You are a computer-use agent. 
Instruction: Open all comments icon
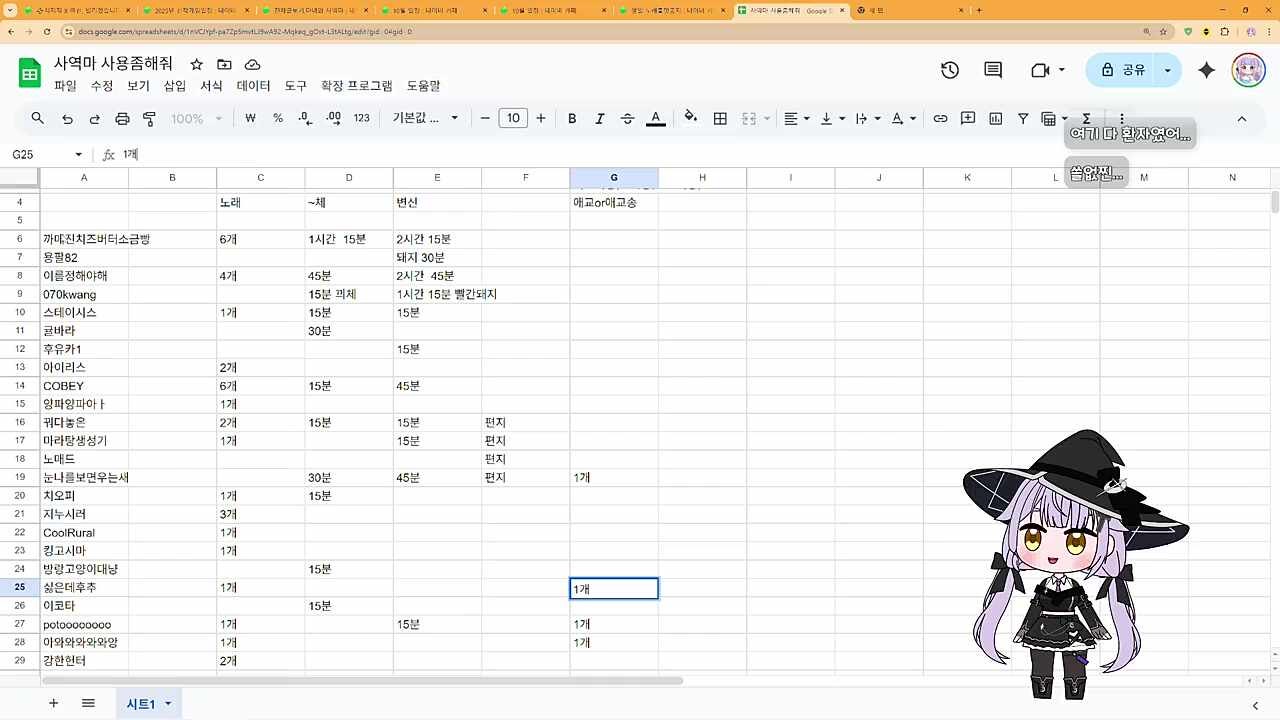(993, 70)
